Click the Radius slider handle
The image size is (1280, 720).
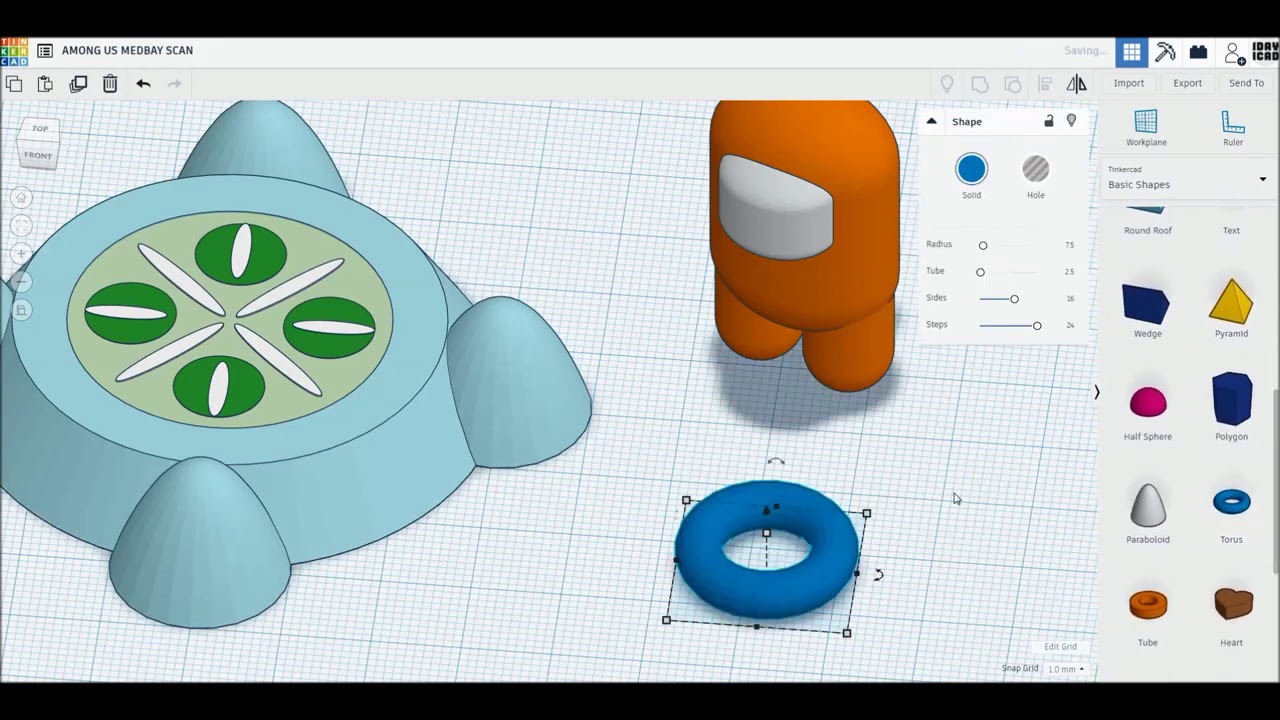[x=983, y=245]
